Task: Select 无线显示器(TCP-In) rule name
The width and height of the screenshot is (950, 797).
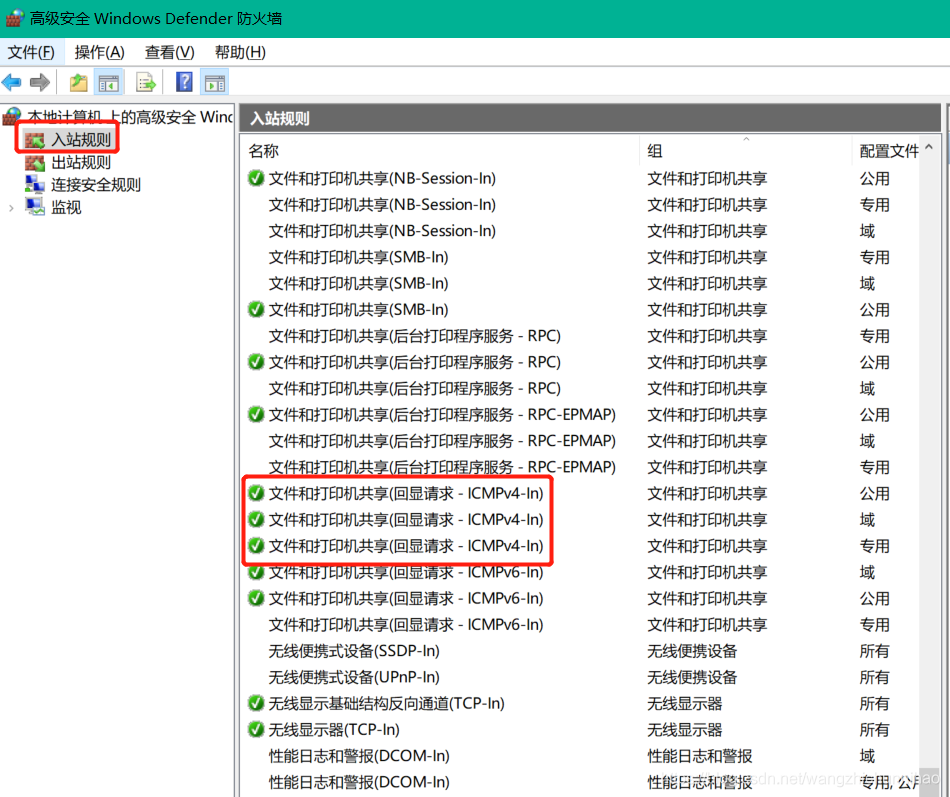Action: coord(334,730)
